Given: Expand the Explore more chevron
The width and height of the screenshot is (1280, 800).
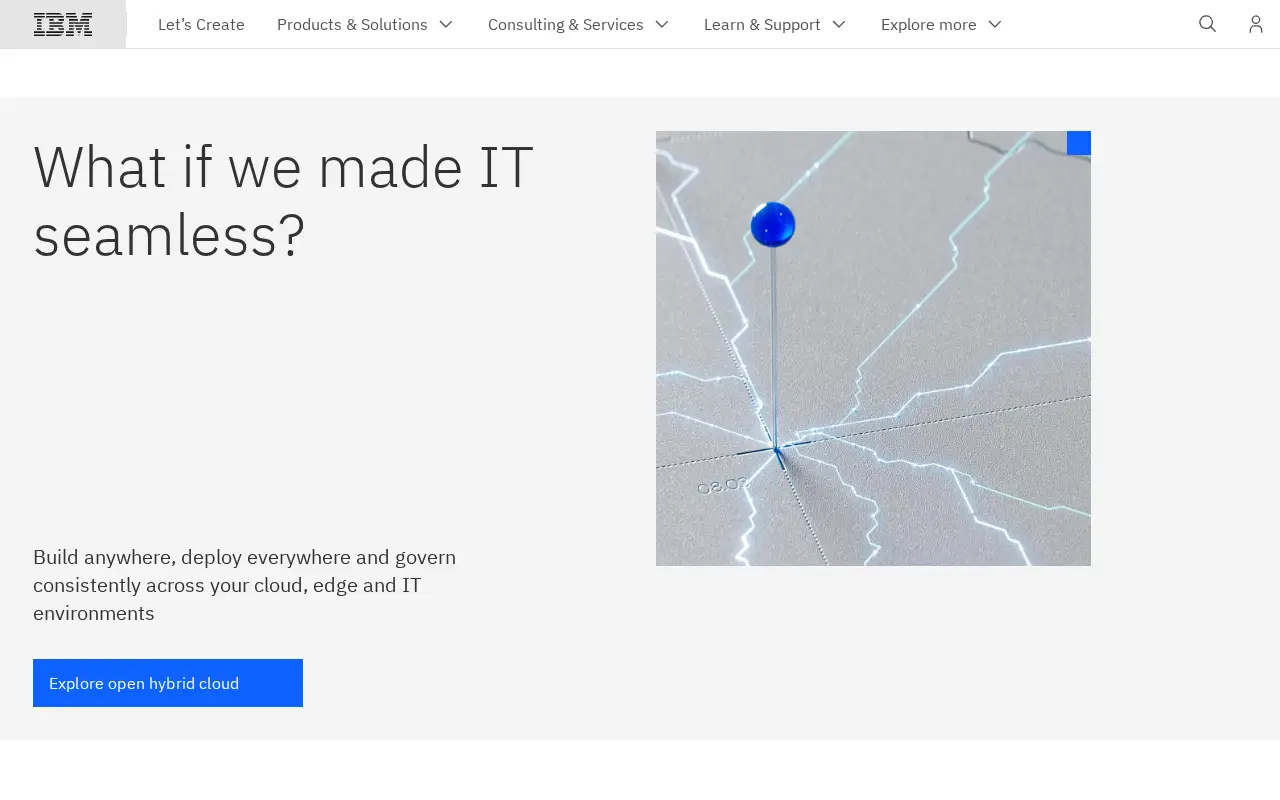Looking at the screenshot, I should coord(995,24).
